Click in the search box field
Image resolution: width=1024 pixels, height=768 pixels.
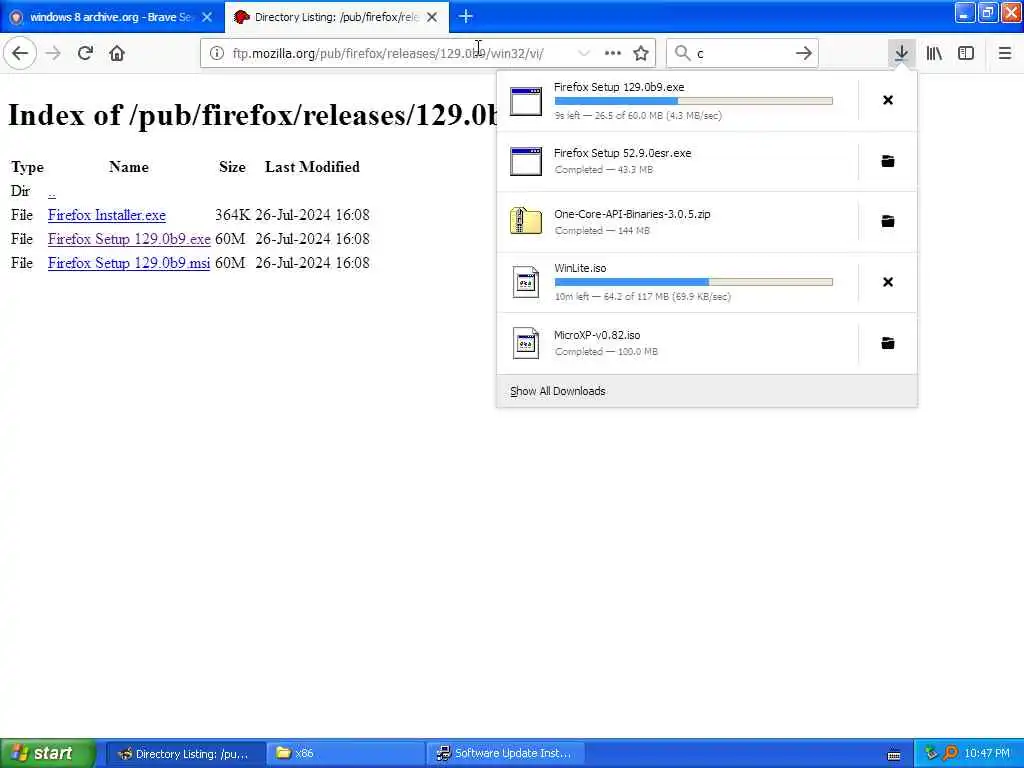coord(743,54)
